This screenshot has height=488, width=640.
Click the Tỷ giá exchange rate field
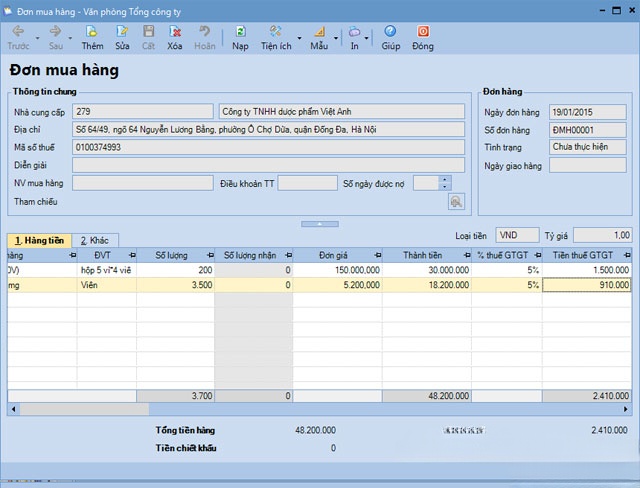603,235
